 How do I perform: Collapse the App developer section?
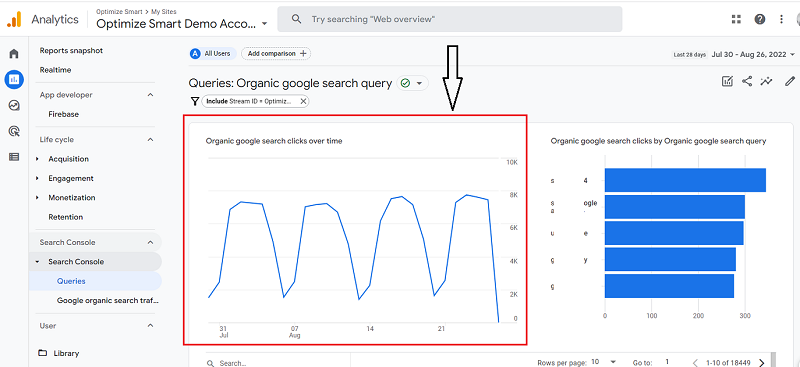150,95
